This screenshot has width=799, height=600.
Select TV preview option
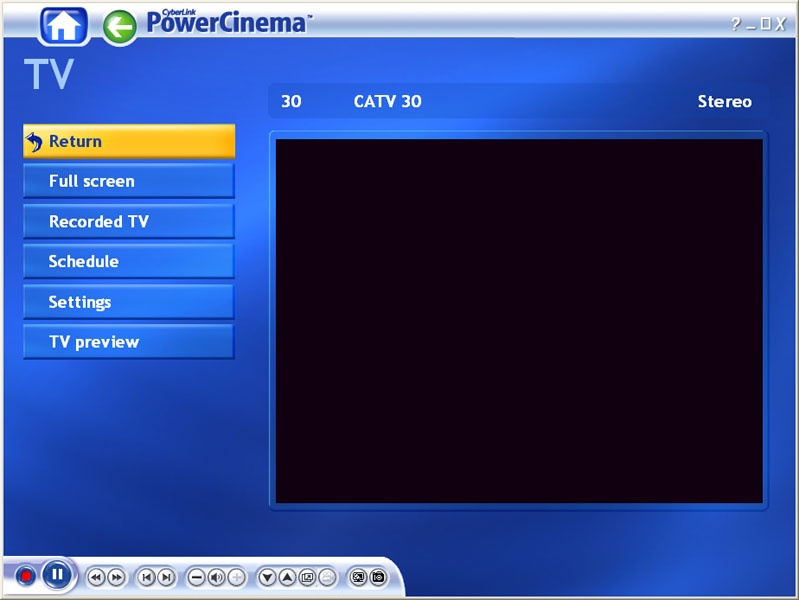(x=129, y=342)
